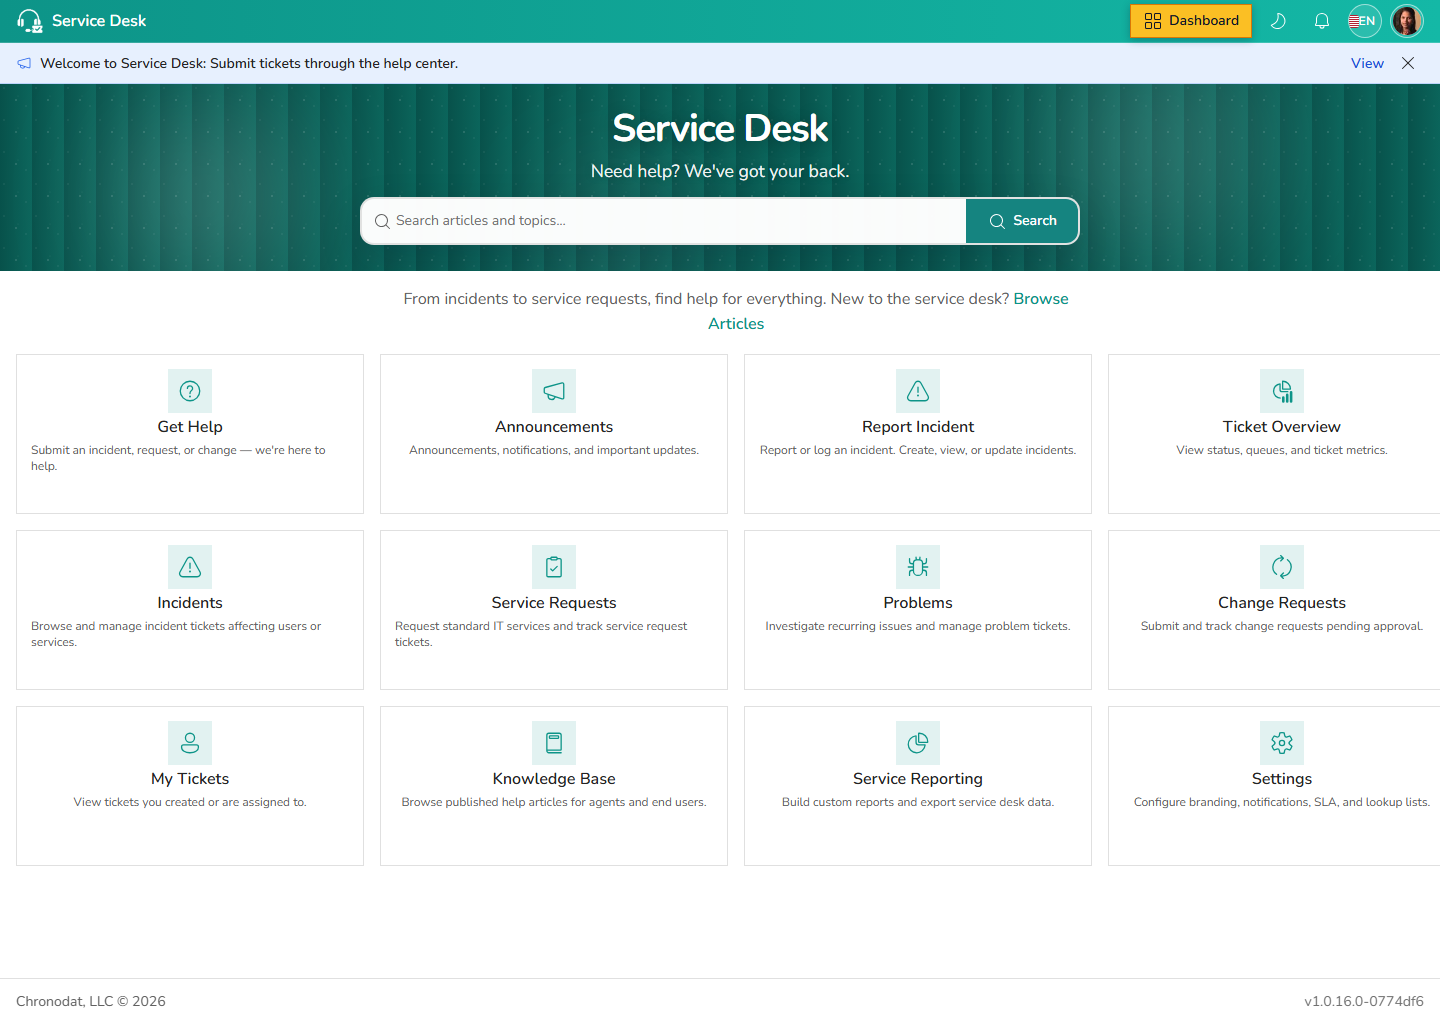Open notifications via the bell icon
This screenshot has width=1440, height=1024.
click(1322, 21)
